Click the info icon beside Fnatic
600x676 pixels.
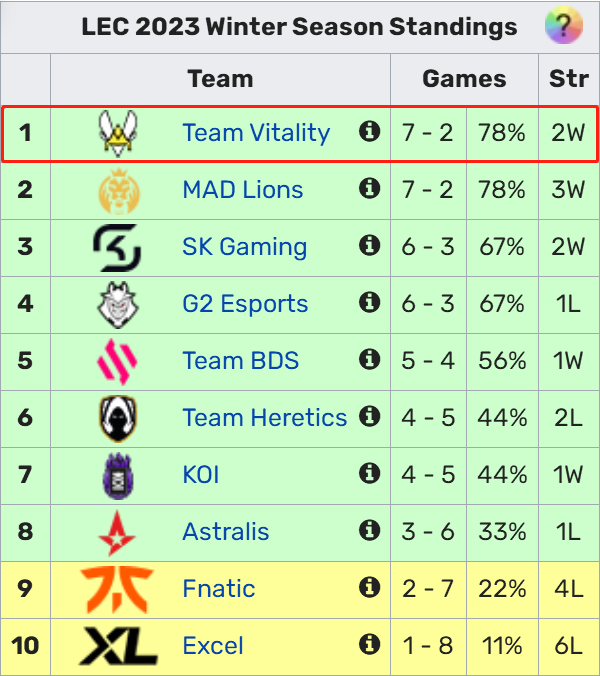(369, 587)
